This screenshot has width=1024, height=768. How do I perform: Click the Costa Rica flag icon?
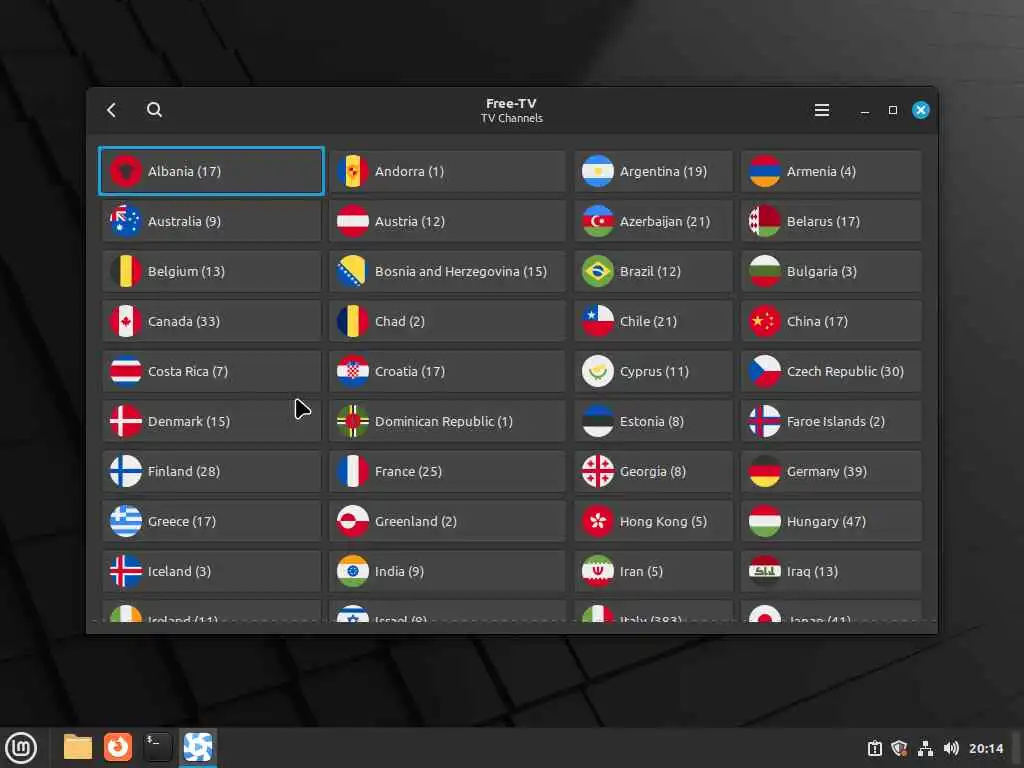click(x=126, y=371)
